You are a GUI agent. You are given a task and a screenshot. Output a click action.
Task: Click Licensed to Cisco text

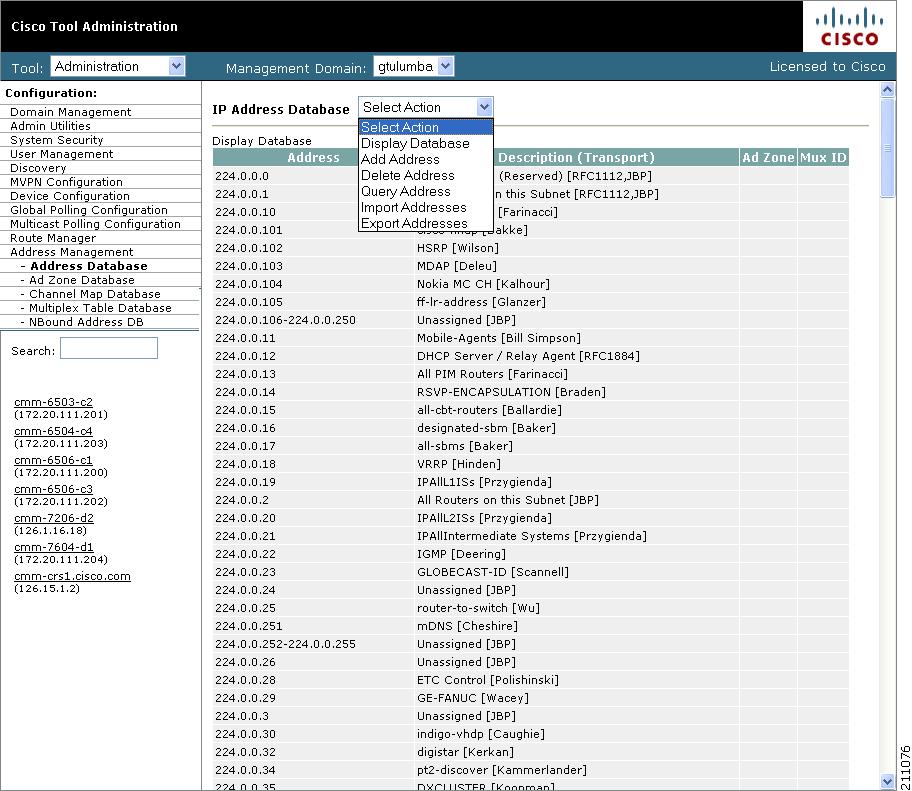tap(827, 66)
